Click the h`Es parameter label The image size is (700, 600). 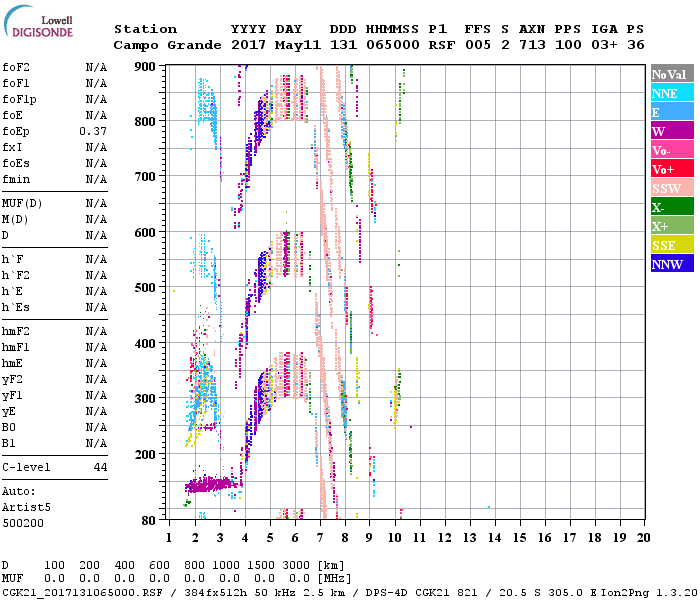16,308
